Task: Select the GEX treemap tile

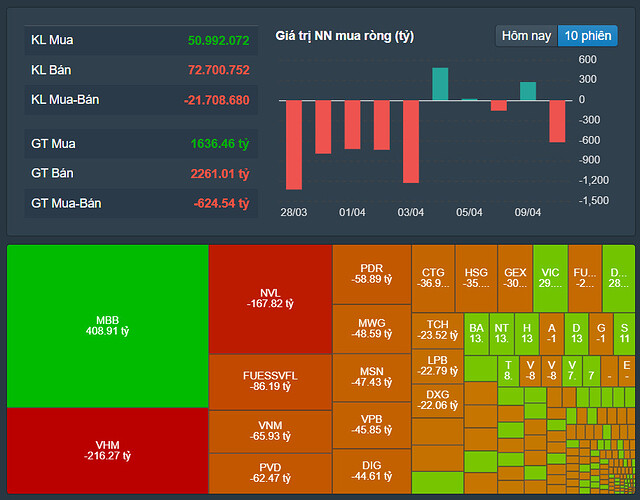Action: tap(515, 278)
